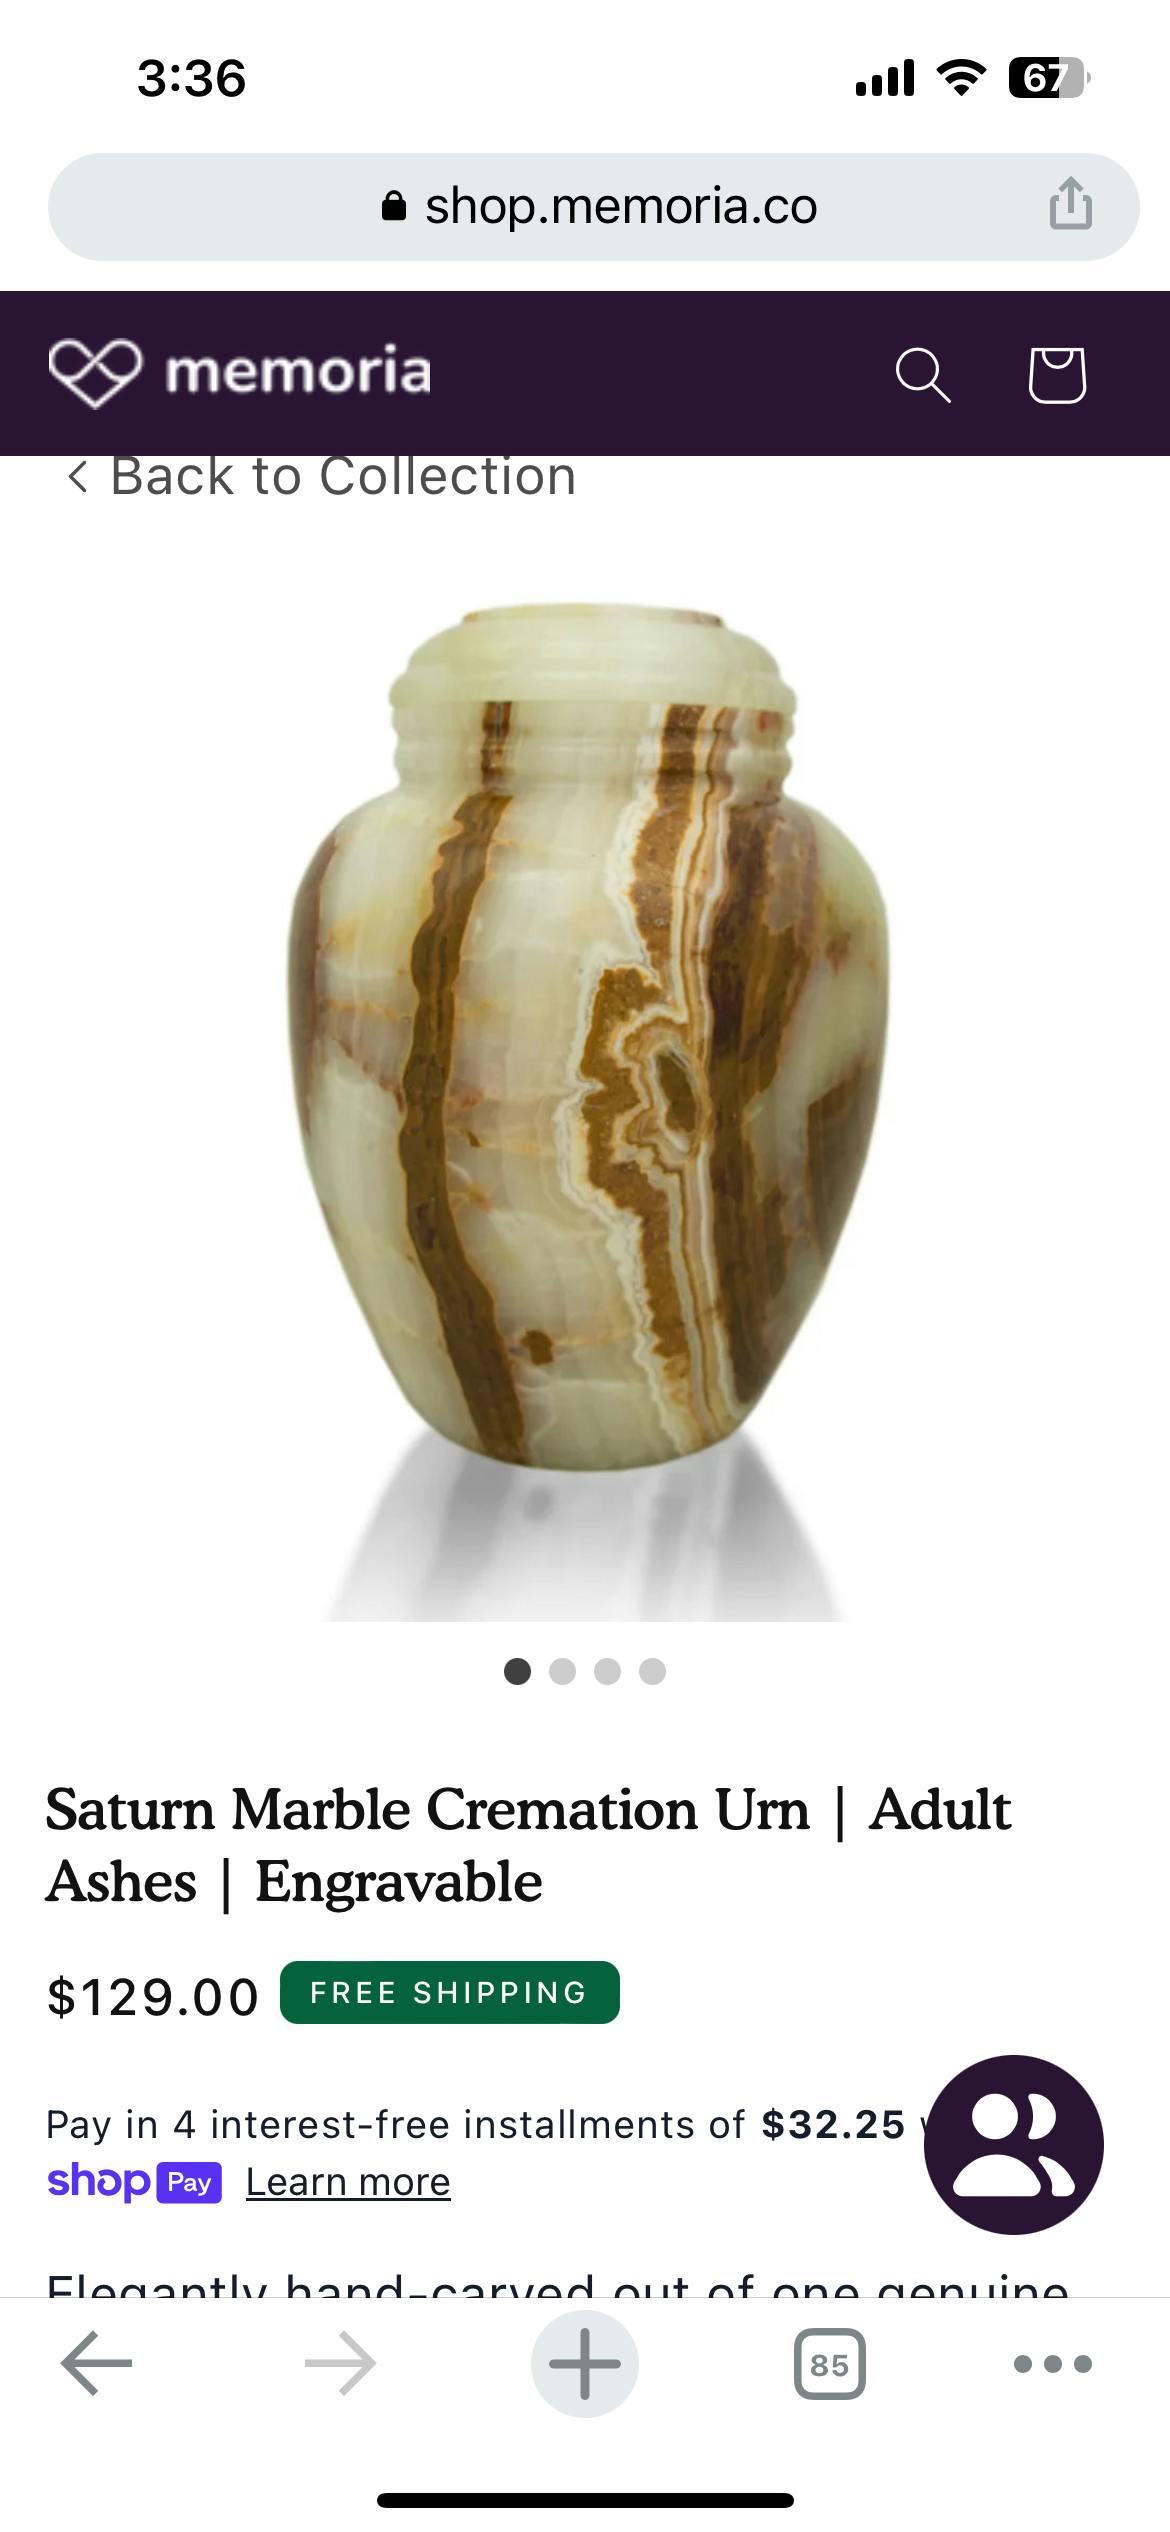Tap the browser forward arrow
Screen dimensions: 1170x2532
[340, 2364]
